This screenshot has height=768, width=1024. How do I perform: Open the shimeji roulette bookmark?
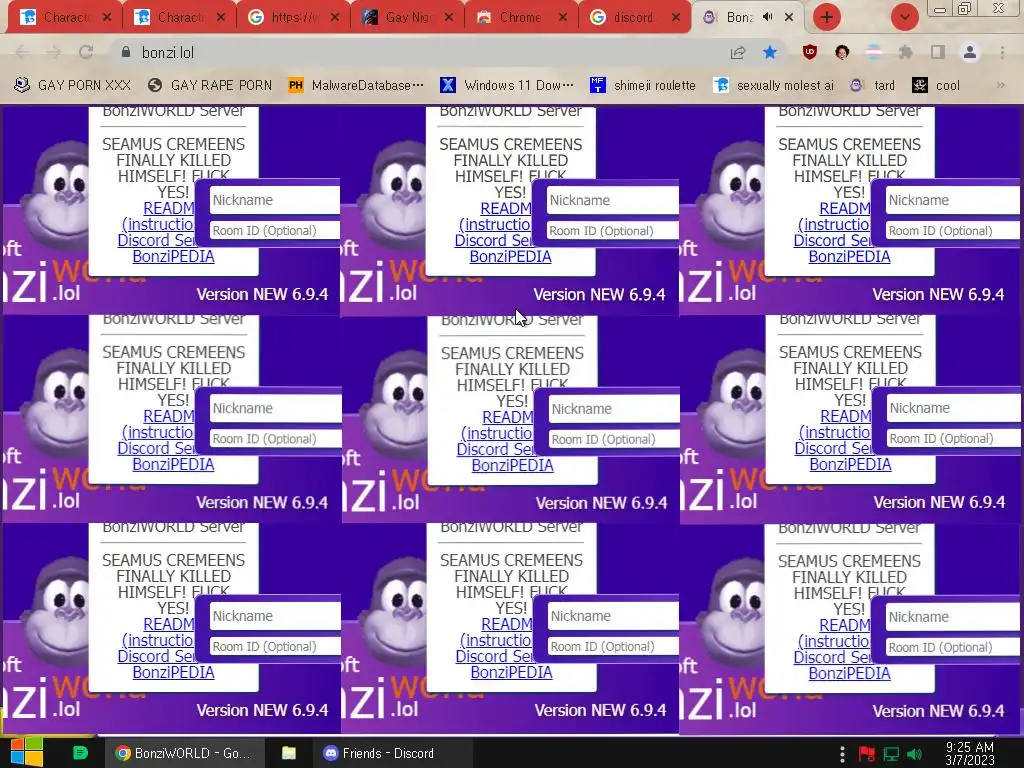(643, 85)
